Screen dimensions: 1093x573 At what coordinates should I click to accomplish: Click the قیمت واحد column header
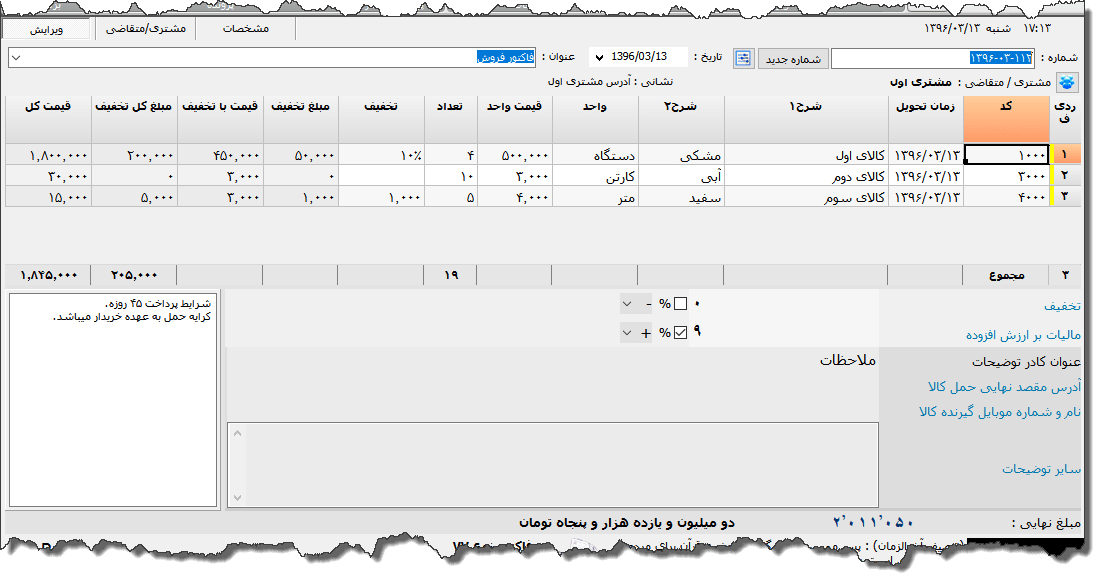pos(514,120)
